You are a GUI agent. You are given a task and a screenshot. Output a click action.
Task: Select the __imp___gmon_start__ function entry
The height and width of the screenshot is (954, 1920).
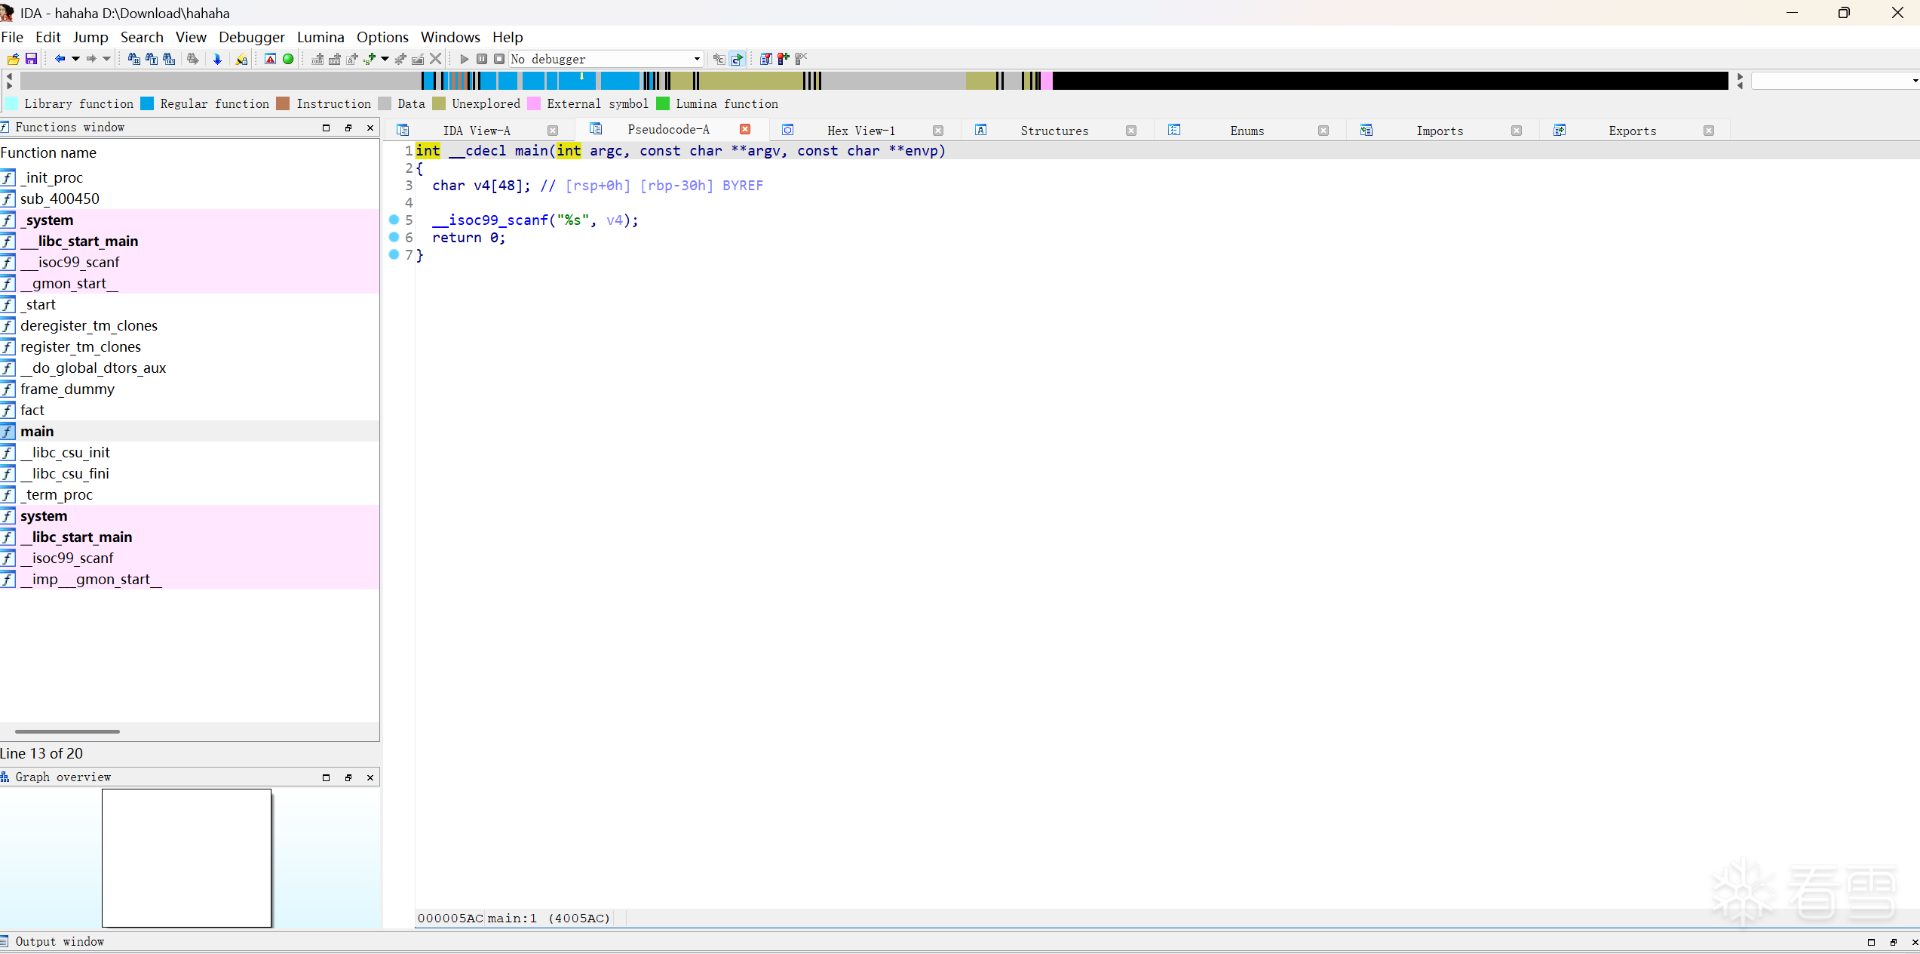coord(189,580)
